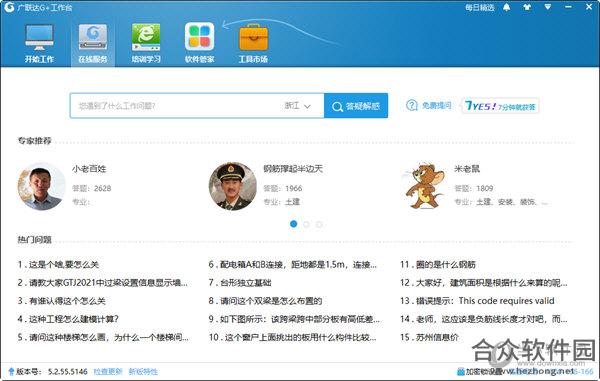The height and width of the screenshot is (381, 600).
Task: Select third expert carousel page dot
Action: click(319, 224)
